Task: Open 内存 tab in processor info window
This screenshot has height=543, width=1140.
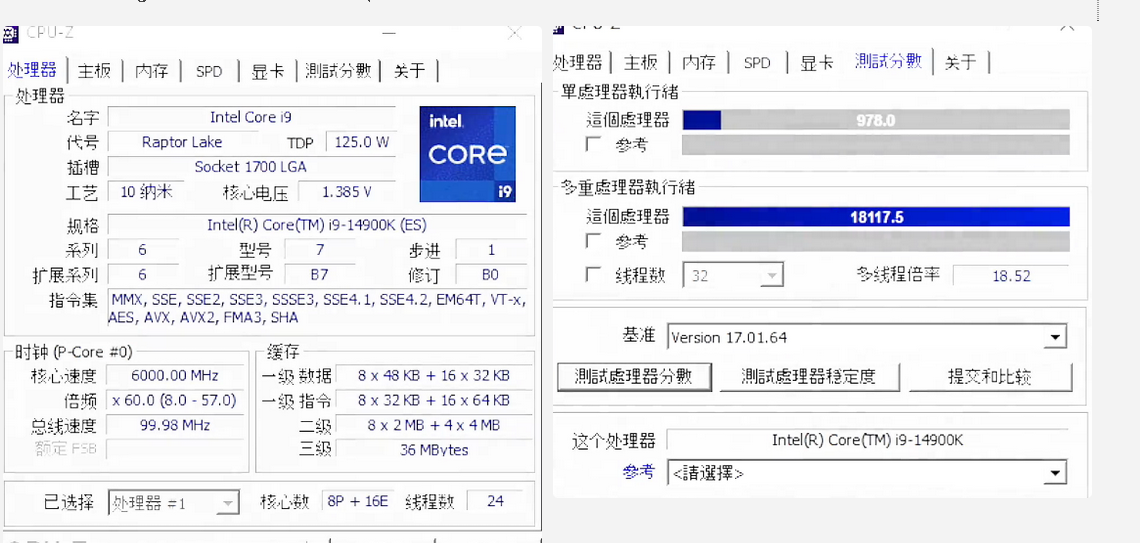Action: (x=152, y=71)
